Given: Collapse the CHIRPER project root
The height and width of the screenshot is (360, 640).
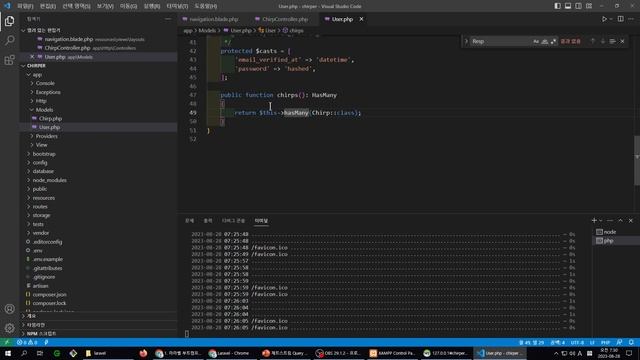Looking at the screenshot, I should [23, 65].
